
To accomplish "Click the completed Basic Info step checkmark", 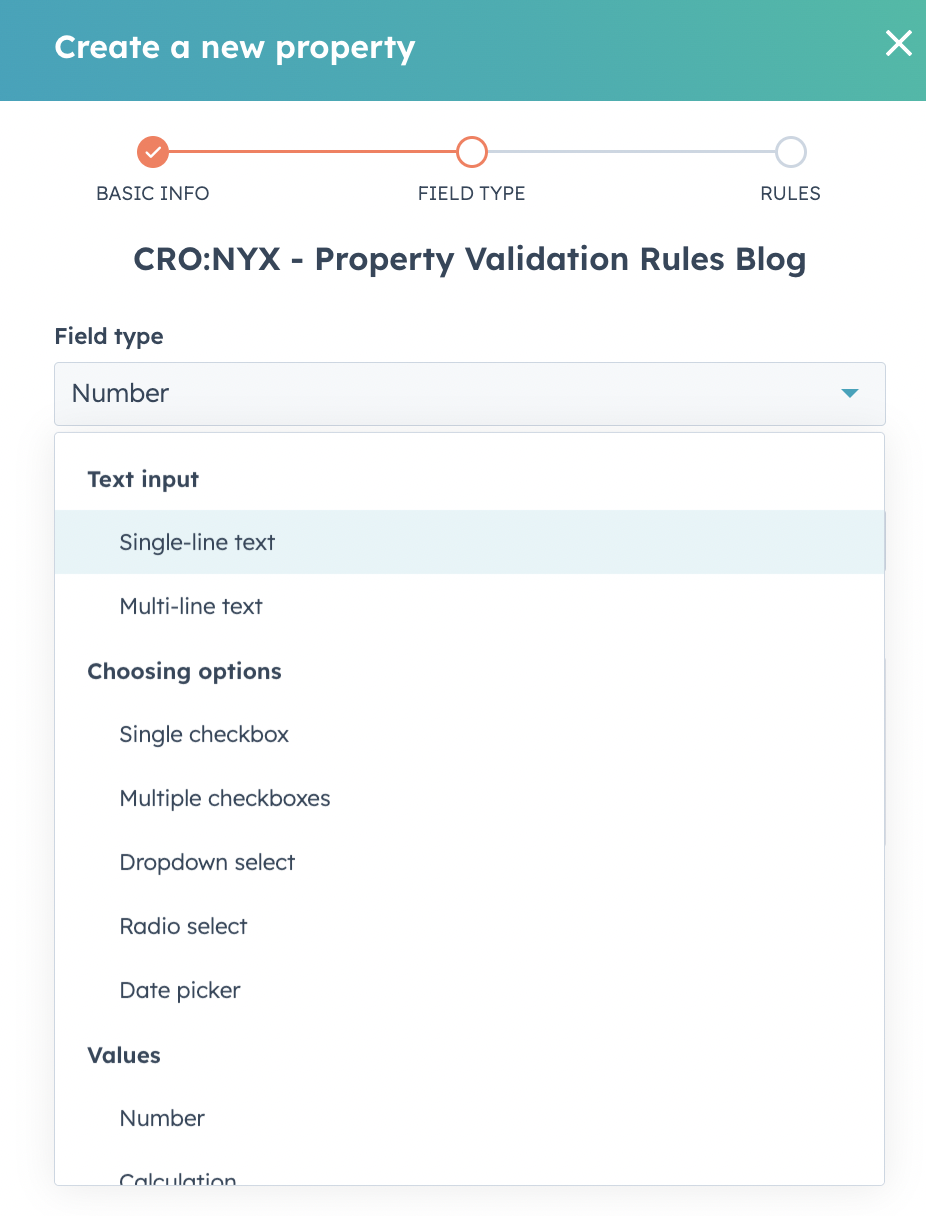I will [x=152, y=152].
